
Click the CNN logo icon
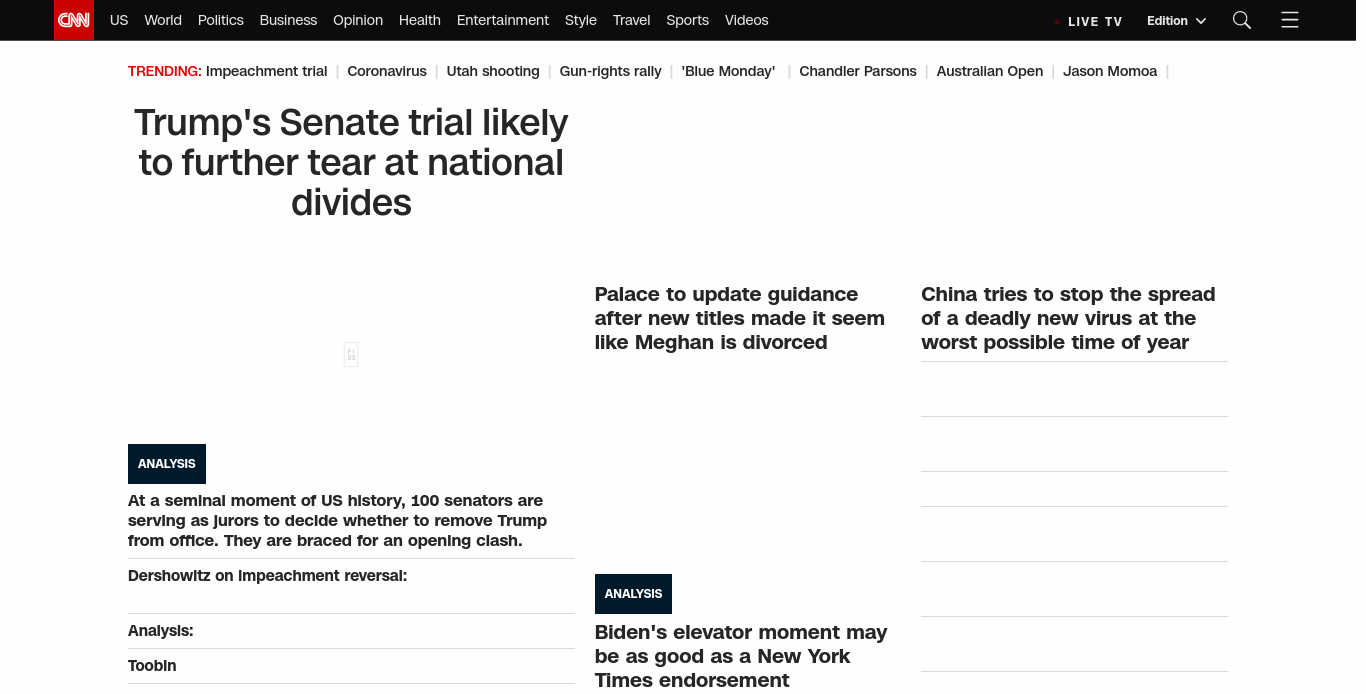[74, 20]
